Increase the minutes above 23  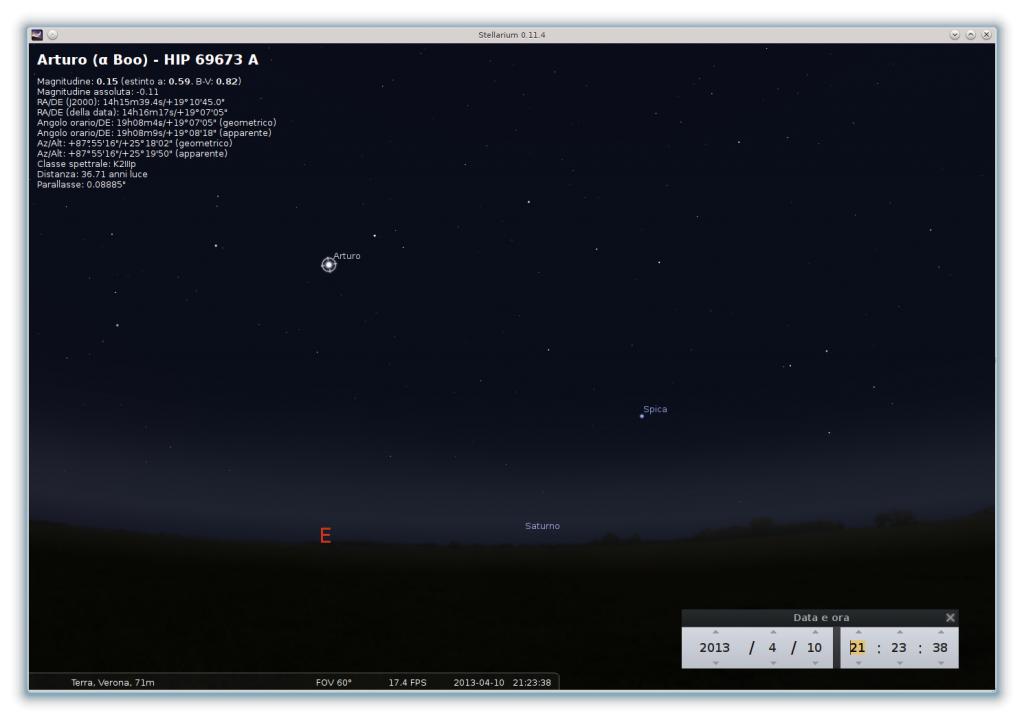(899, 632)
